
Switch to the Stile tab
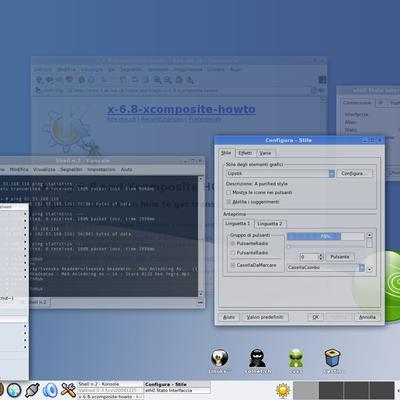tap(226, 153)
